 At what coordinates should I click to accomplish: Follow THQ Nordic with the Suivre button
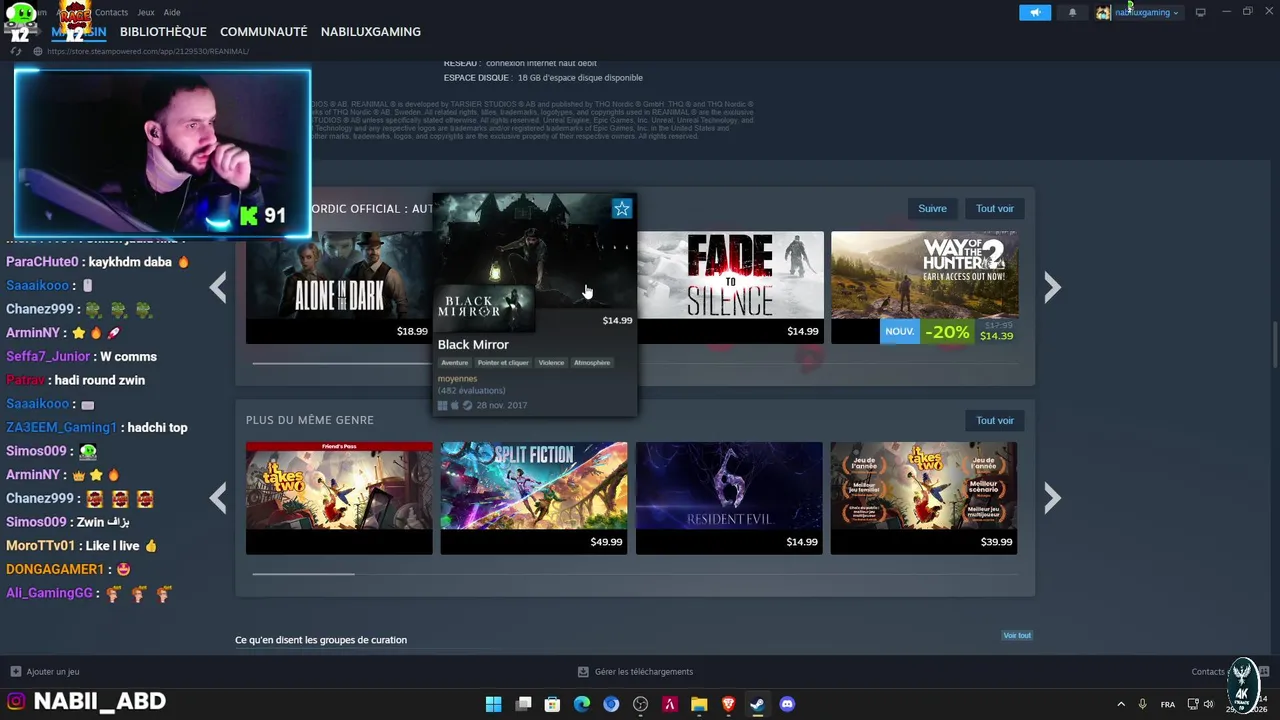coord(932,208)
